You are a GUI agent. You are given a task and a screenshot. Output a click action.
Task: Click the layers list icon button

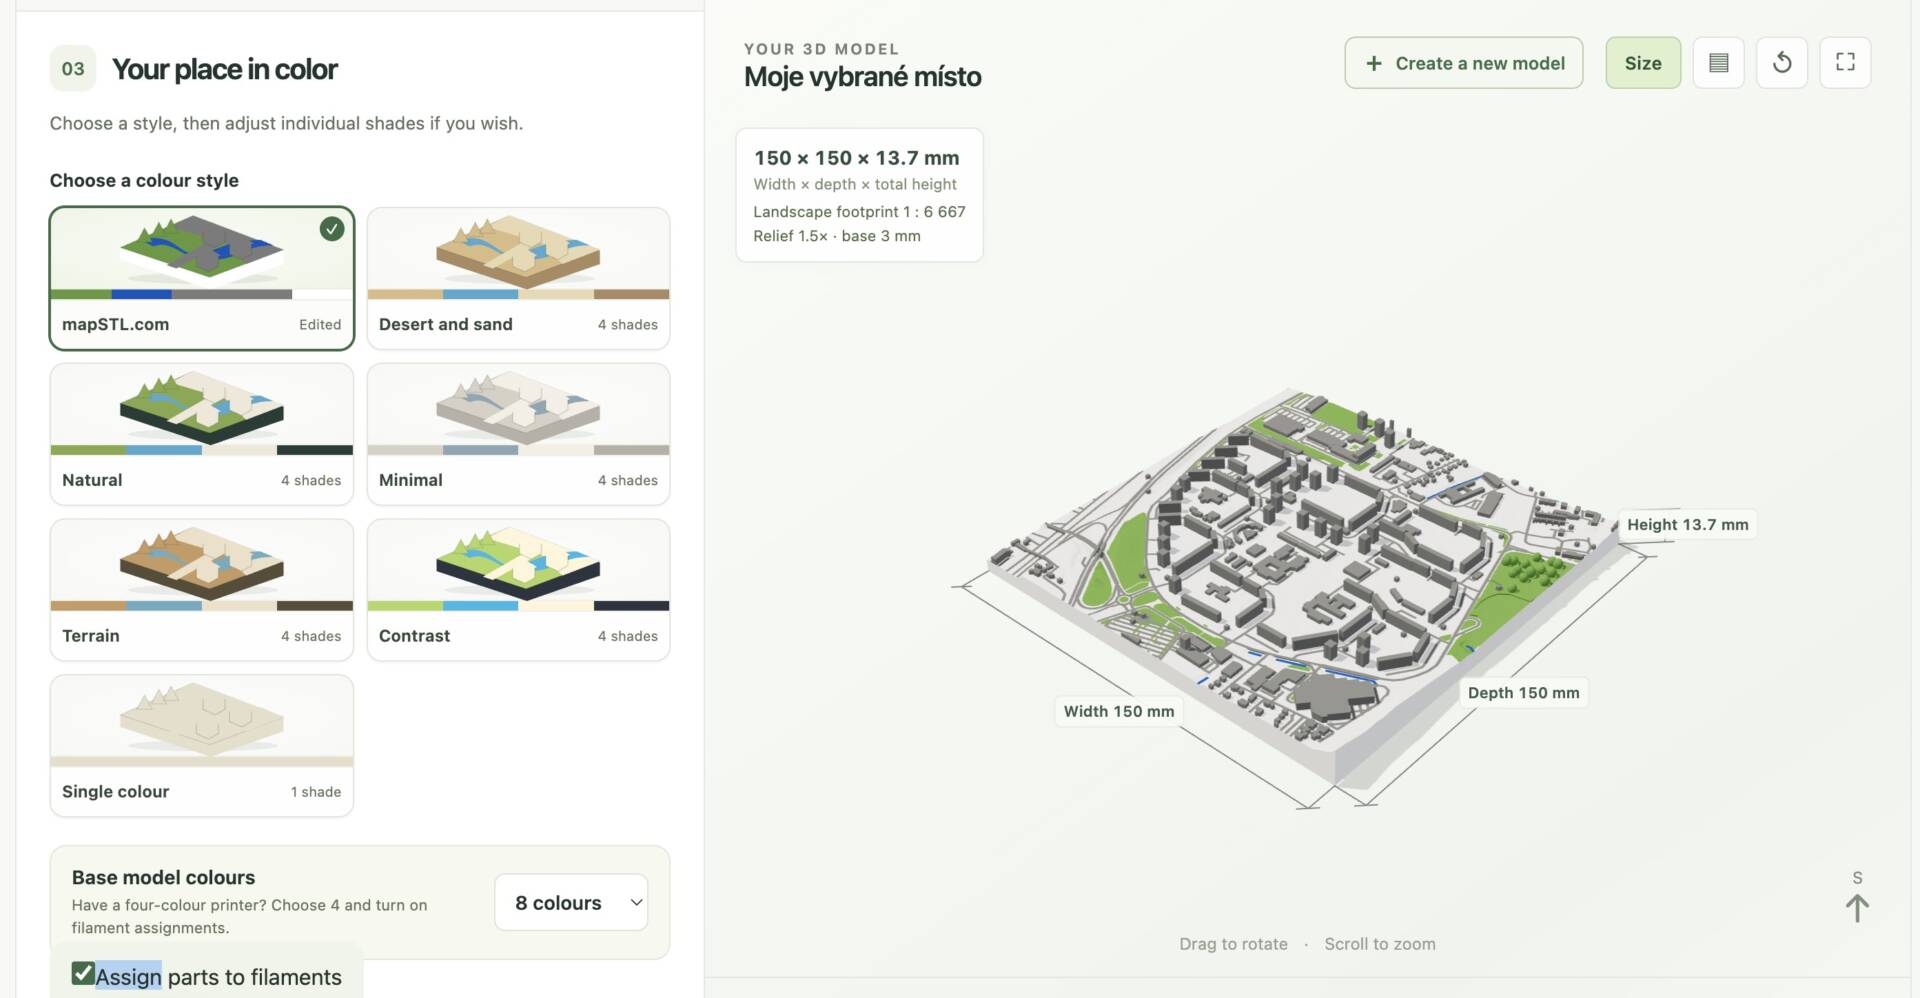coord(1718,63)
